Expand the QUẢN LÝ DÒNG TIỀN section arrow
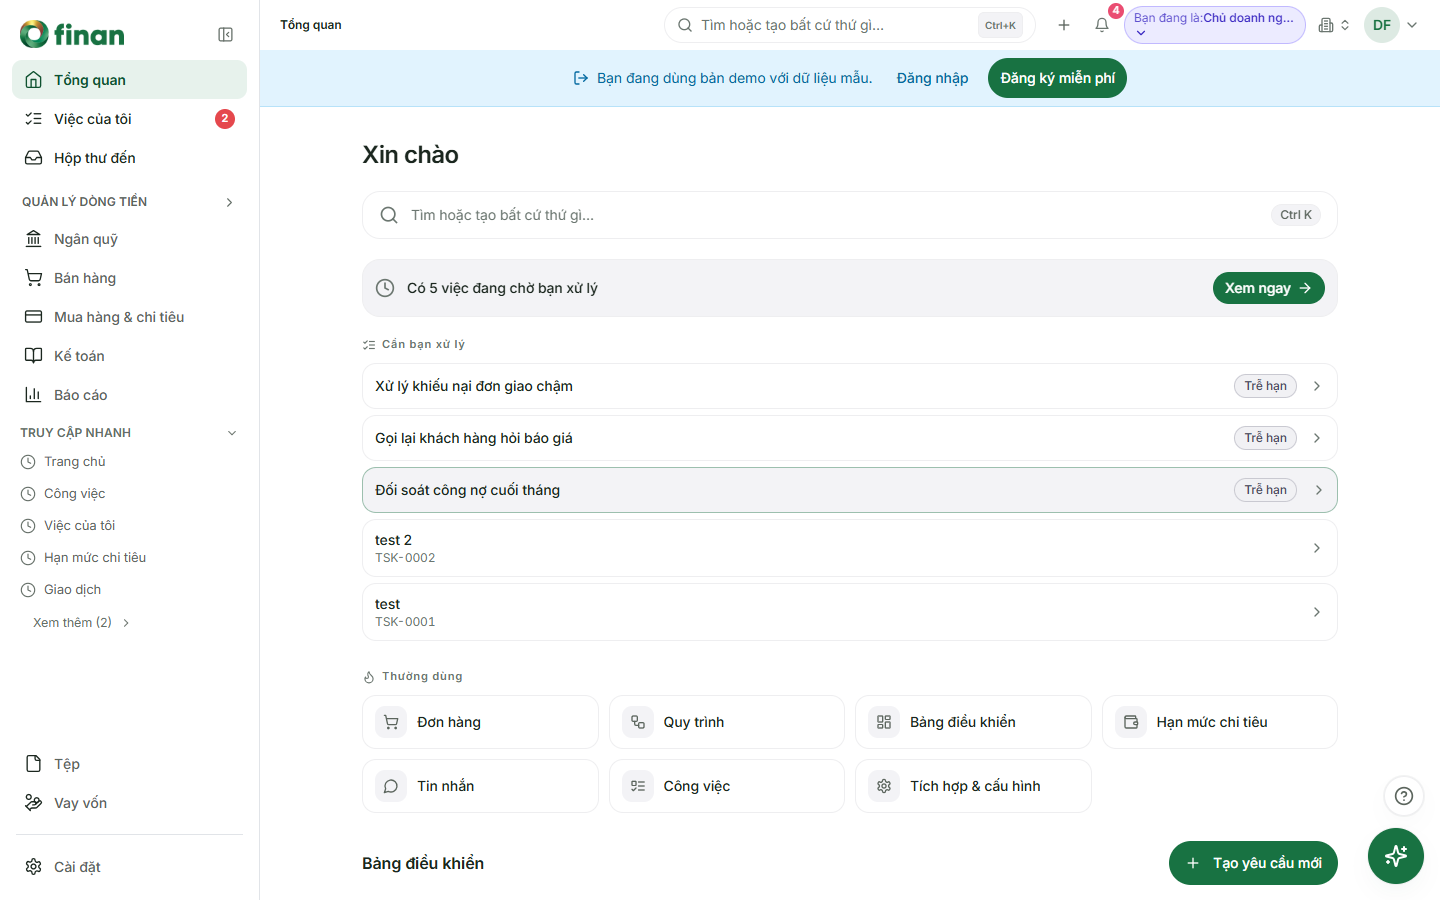The height and width of the screenshot is (900, 1440). (229, 202)
